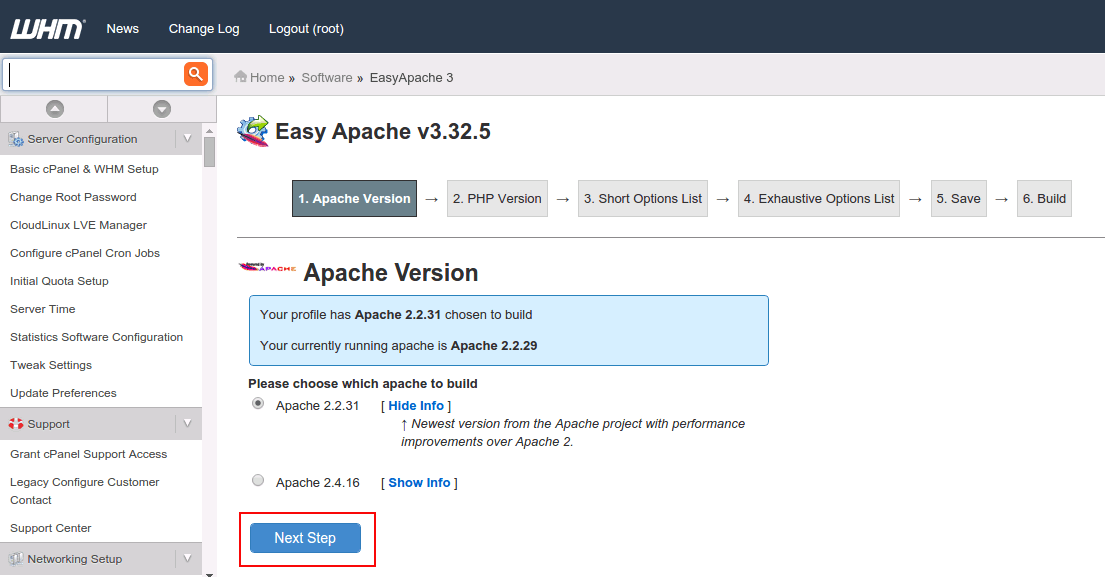Viewport: 1105px width, 577px height.
Task: Click the sidebar scroll-up arrow button
Action: 54,108
